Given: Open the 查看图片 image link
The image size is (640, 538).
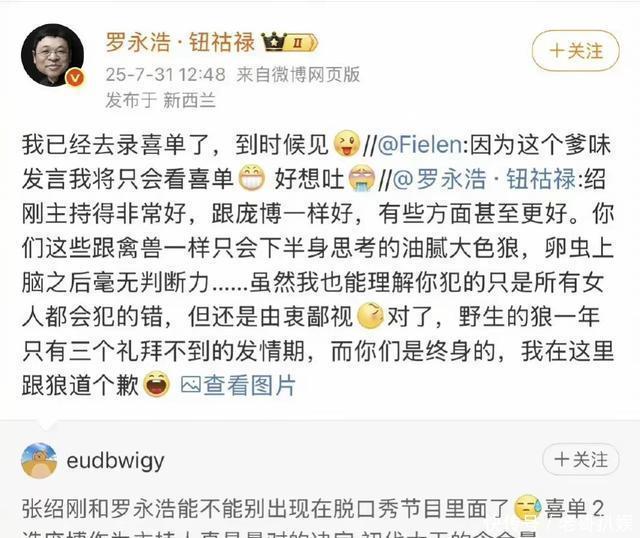Looking at the screenshot, I should pos(249,385).
